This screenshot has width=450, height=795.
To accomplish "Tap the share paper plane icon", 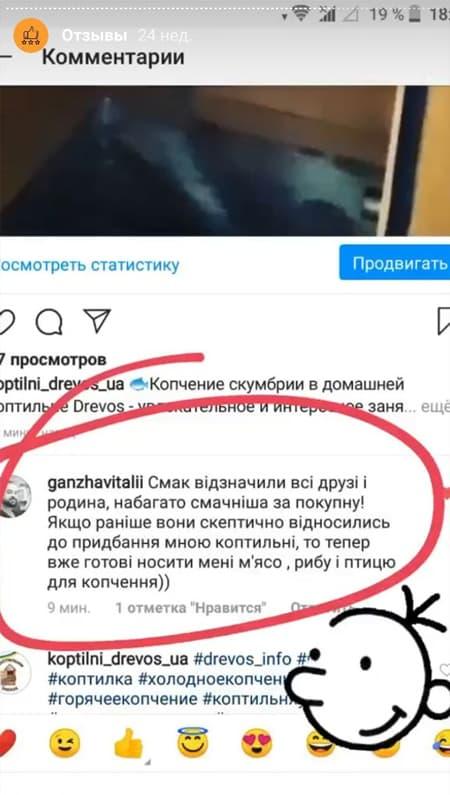I will click(97, 321).
